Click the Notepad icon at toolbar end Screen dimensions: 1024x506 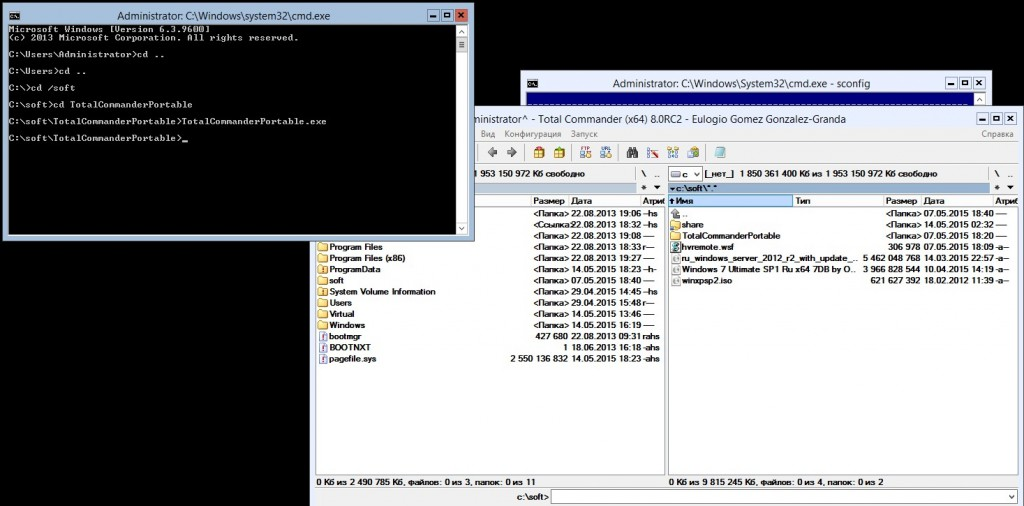coord(719,153)
